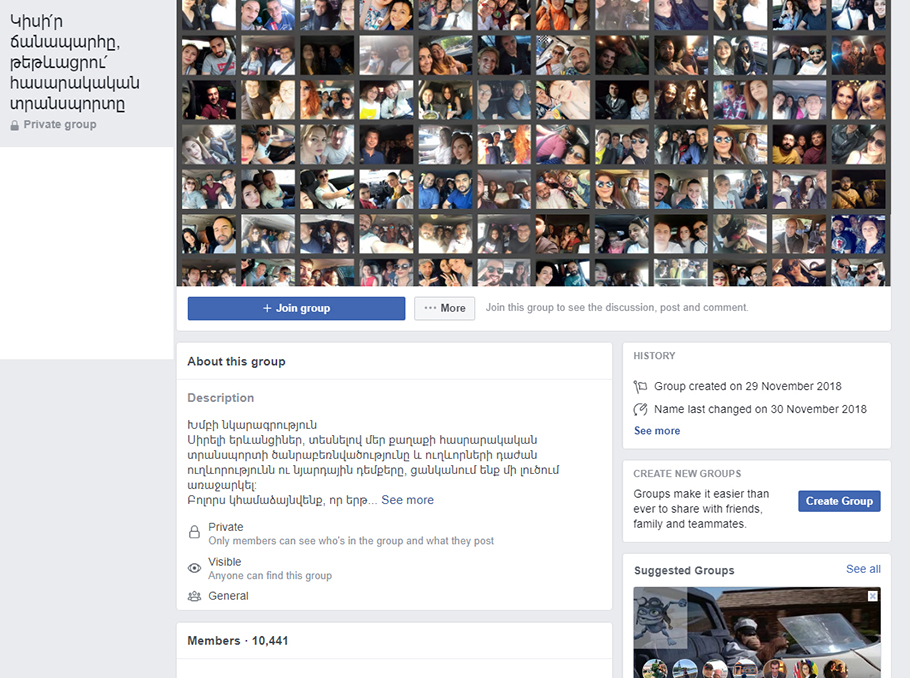
Task: Click the About this group heading
Action: [x=236, y=361]
